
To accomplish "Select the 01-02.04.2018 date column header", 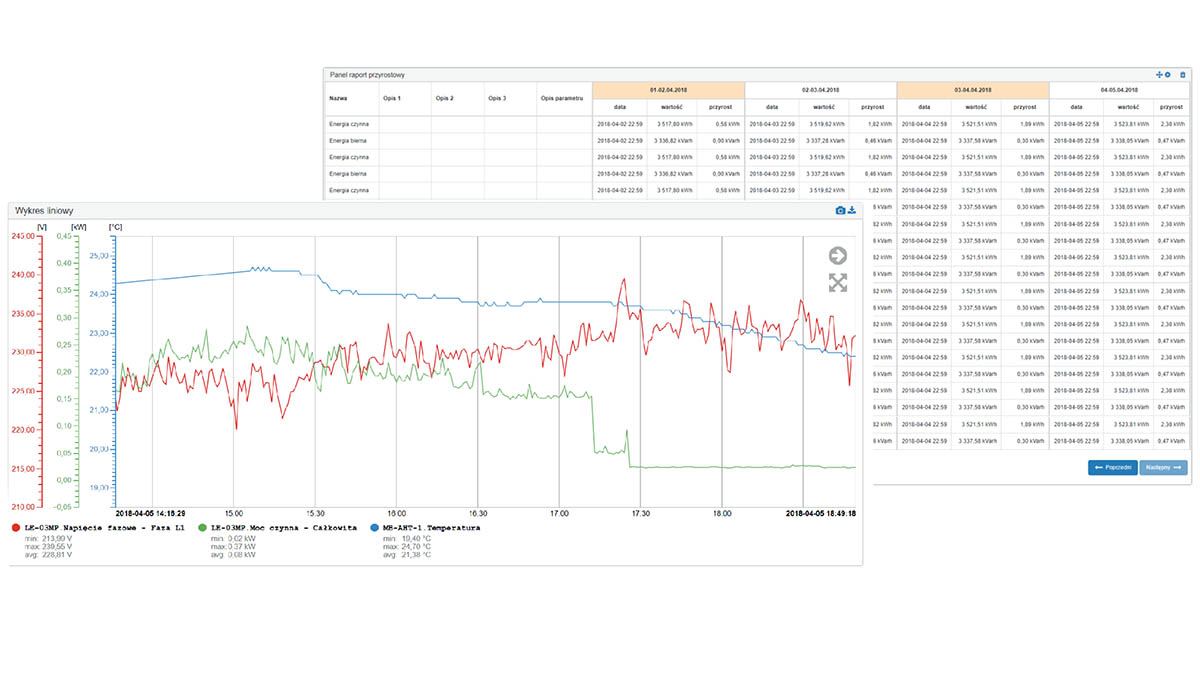I will pos(668,89).
